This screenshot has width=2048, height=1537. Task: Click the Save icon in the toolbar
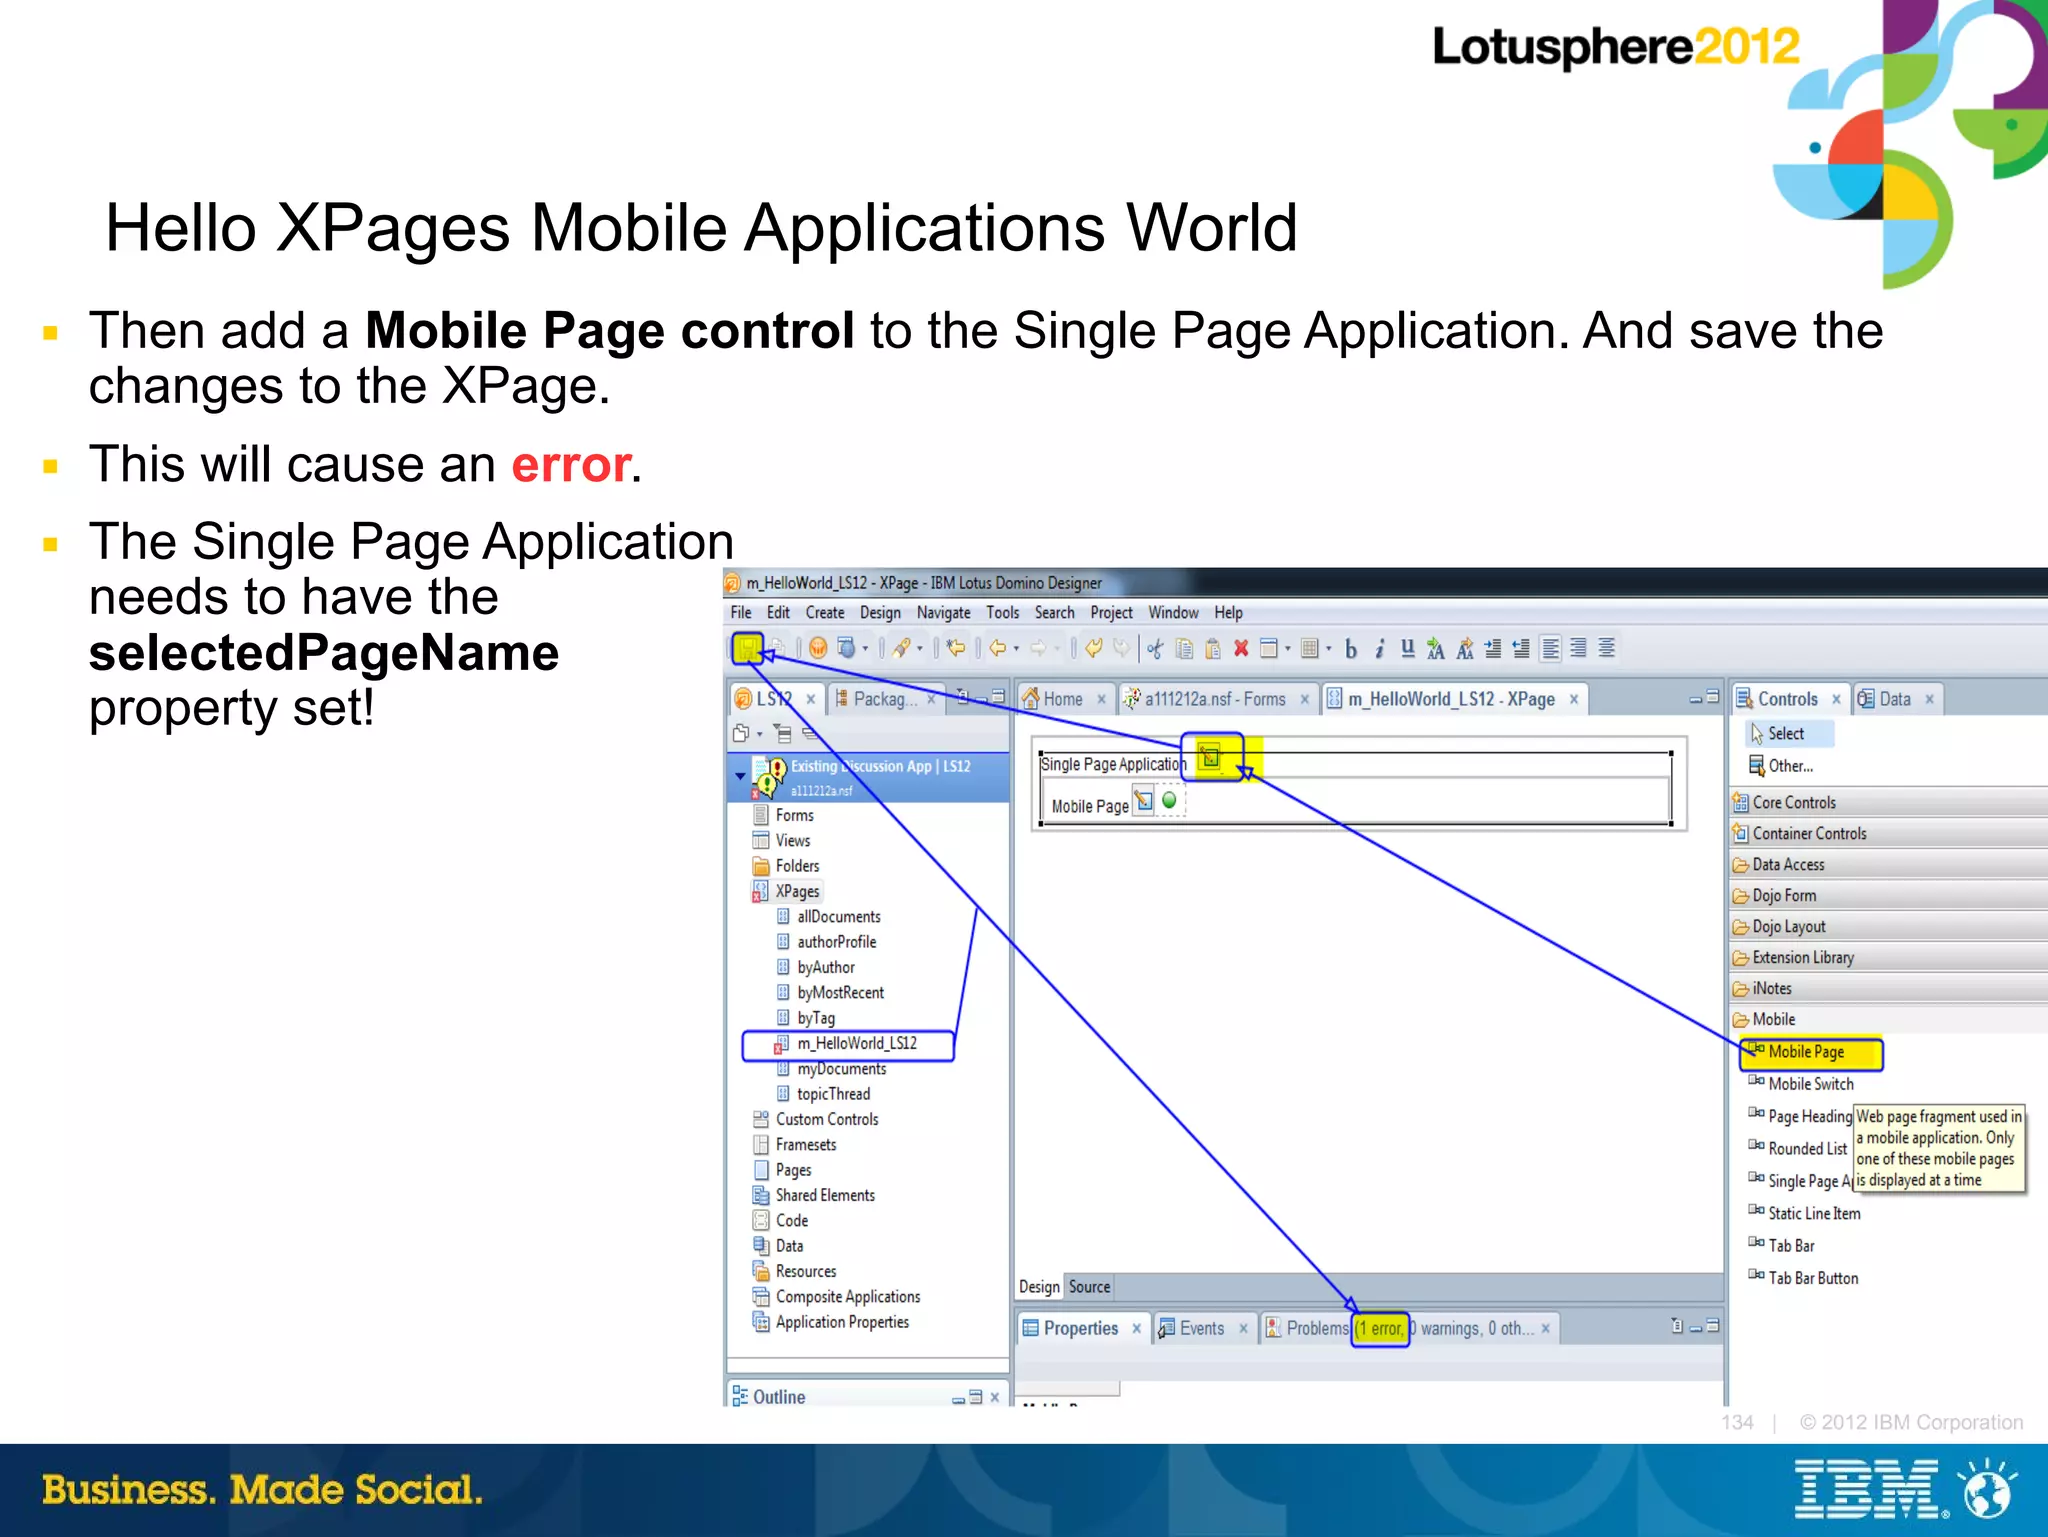click(747, 648)
